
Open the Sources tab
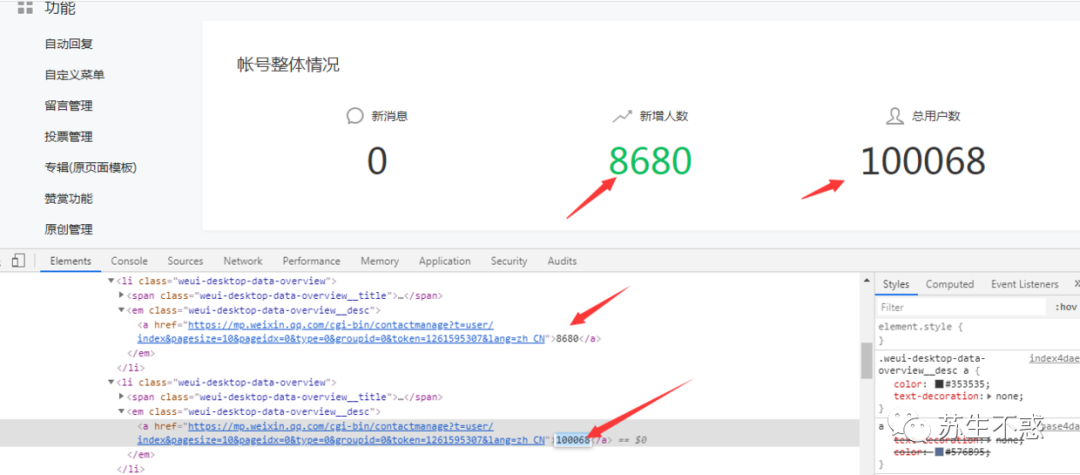(185, 261)
